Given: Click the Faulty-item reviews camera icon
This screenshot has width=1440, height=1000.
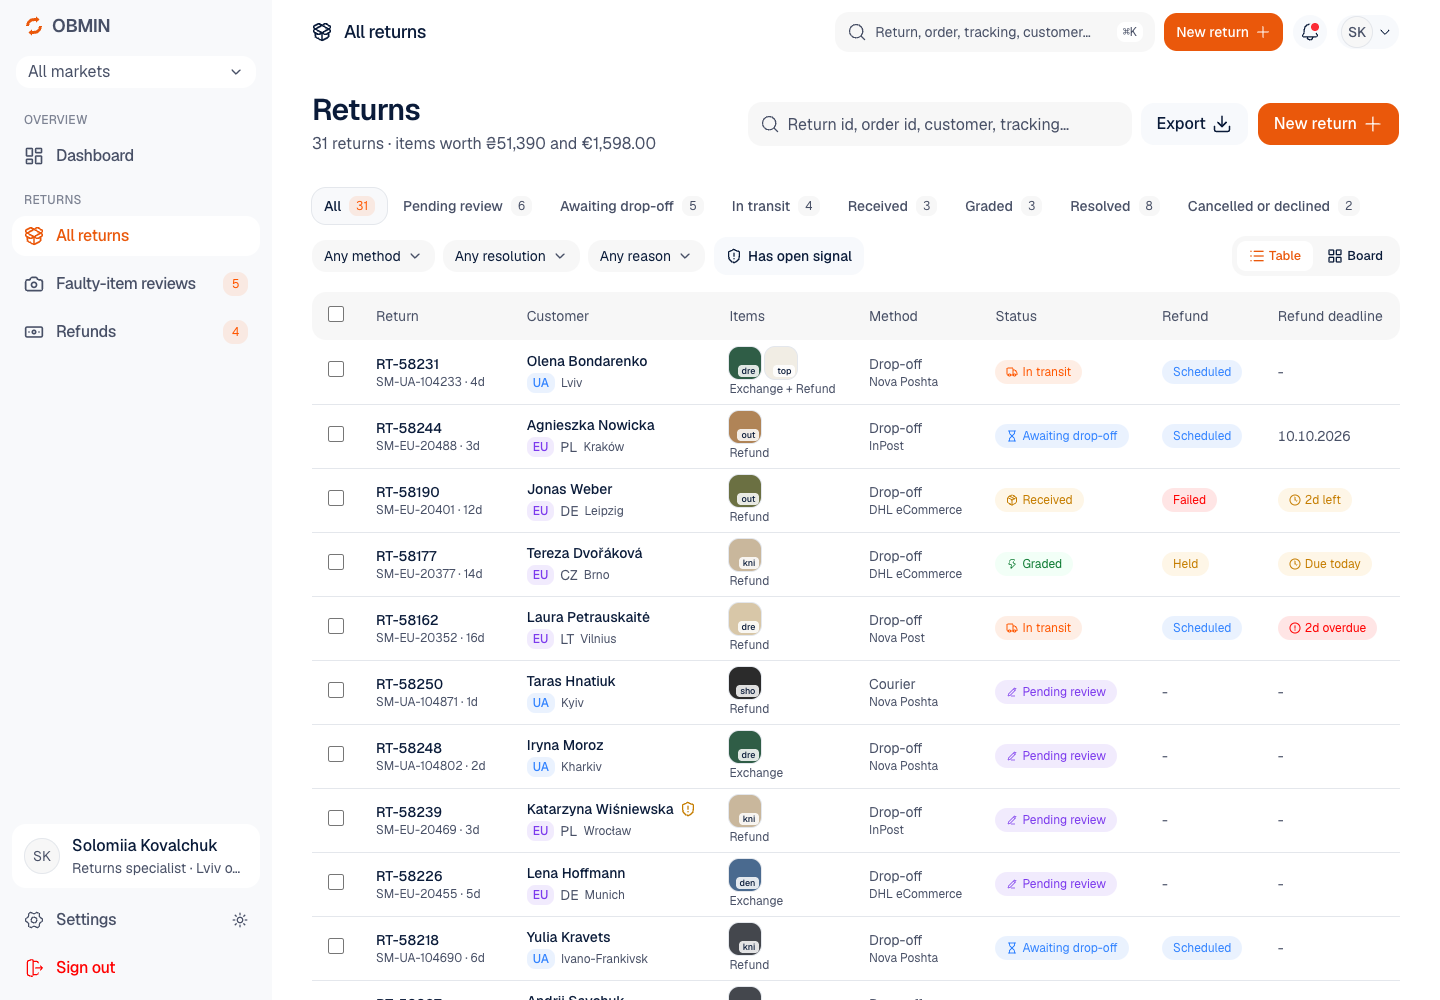Looking at the screenshot, I should point(34,284).
